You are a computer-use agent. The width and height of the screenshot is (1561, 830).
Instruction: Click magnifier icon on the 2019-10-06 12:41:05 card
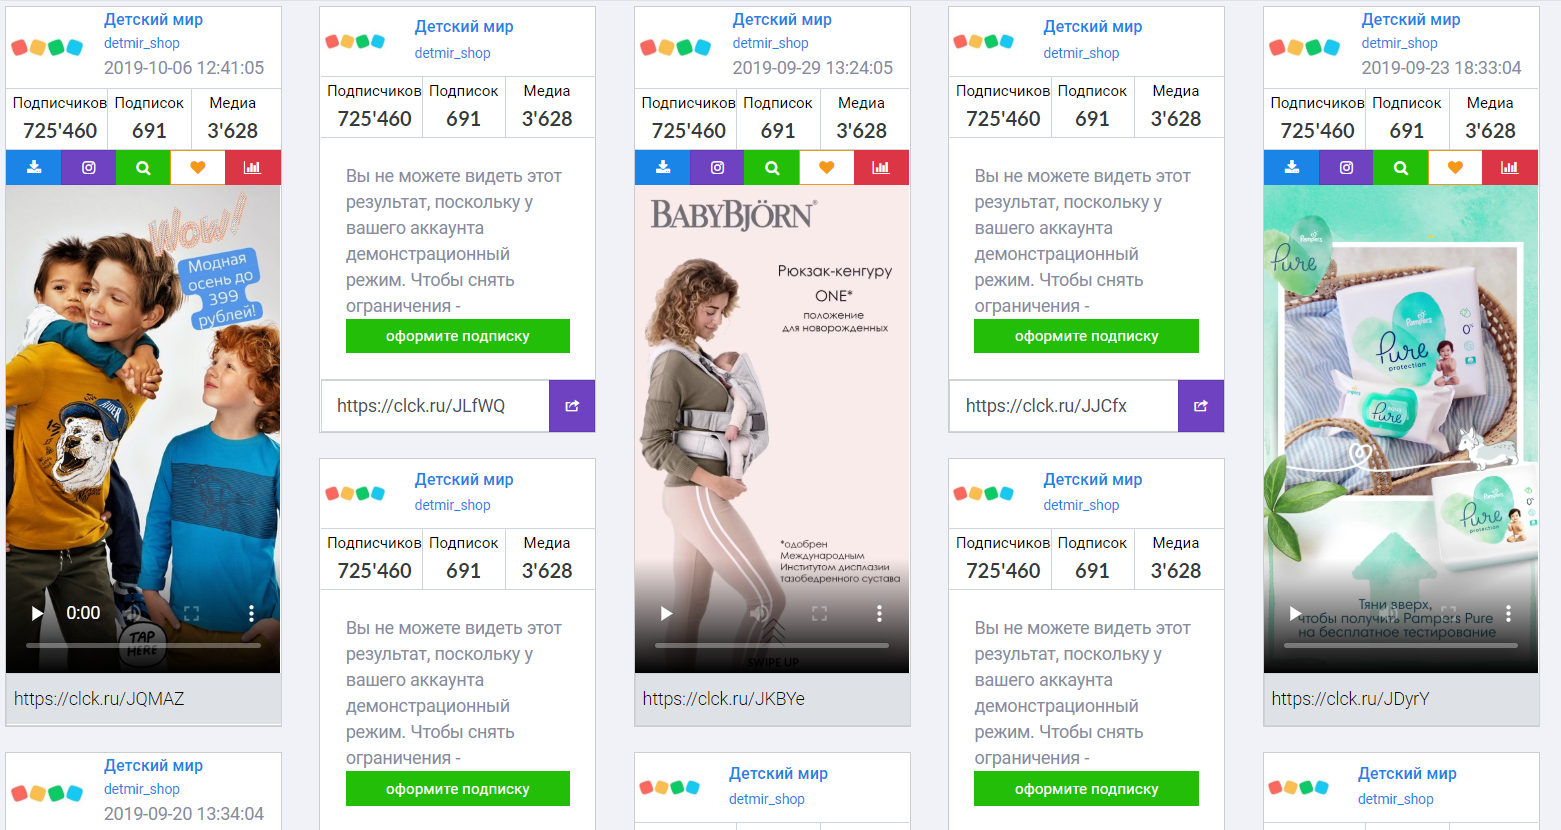tap(143, 168)
